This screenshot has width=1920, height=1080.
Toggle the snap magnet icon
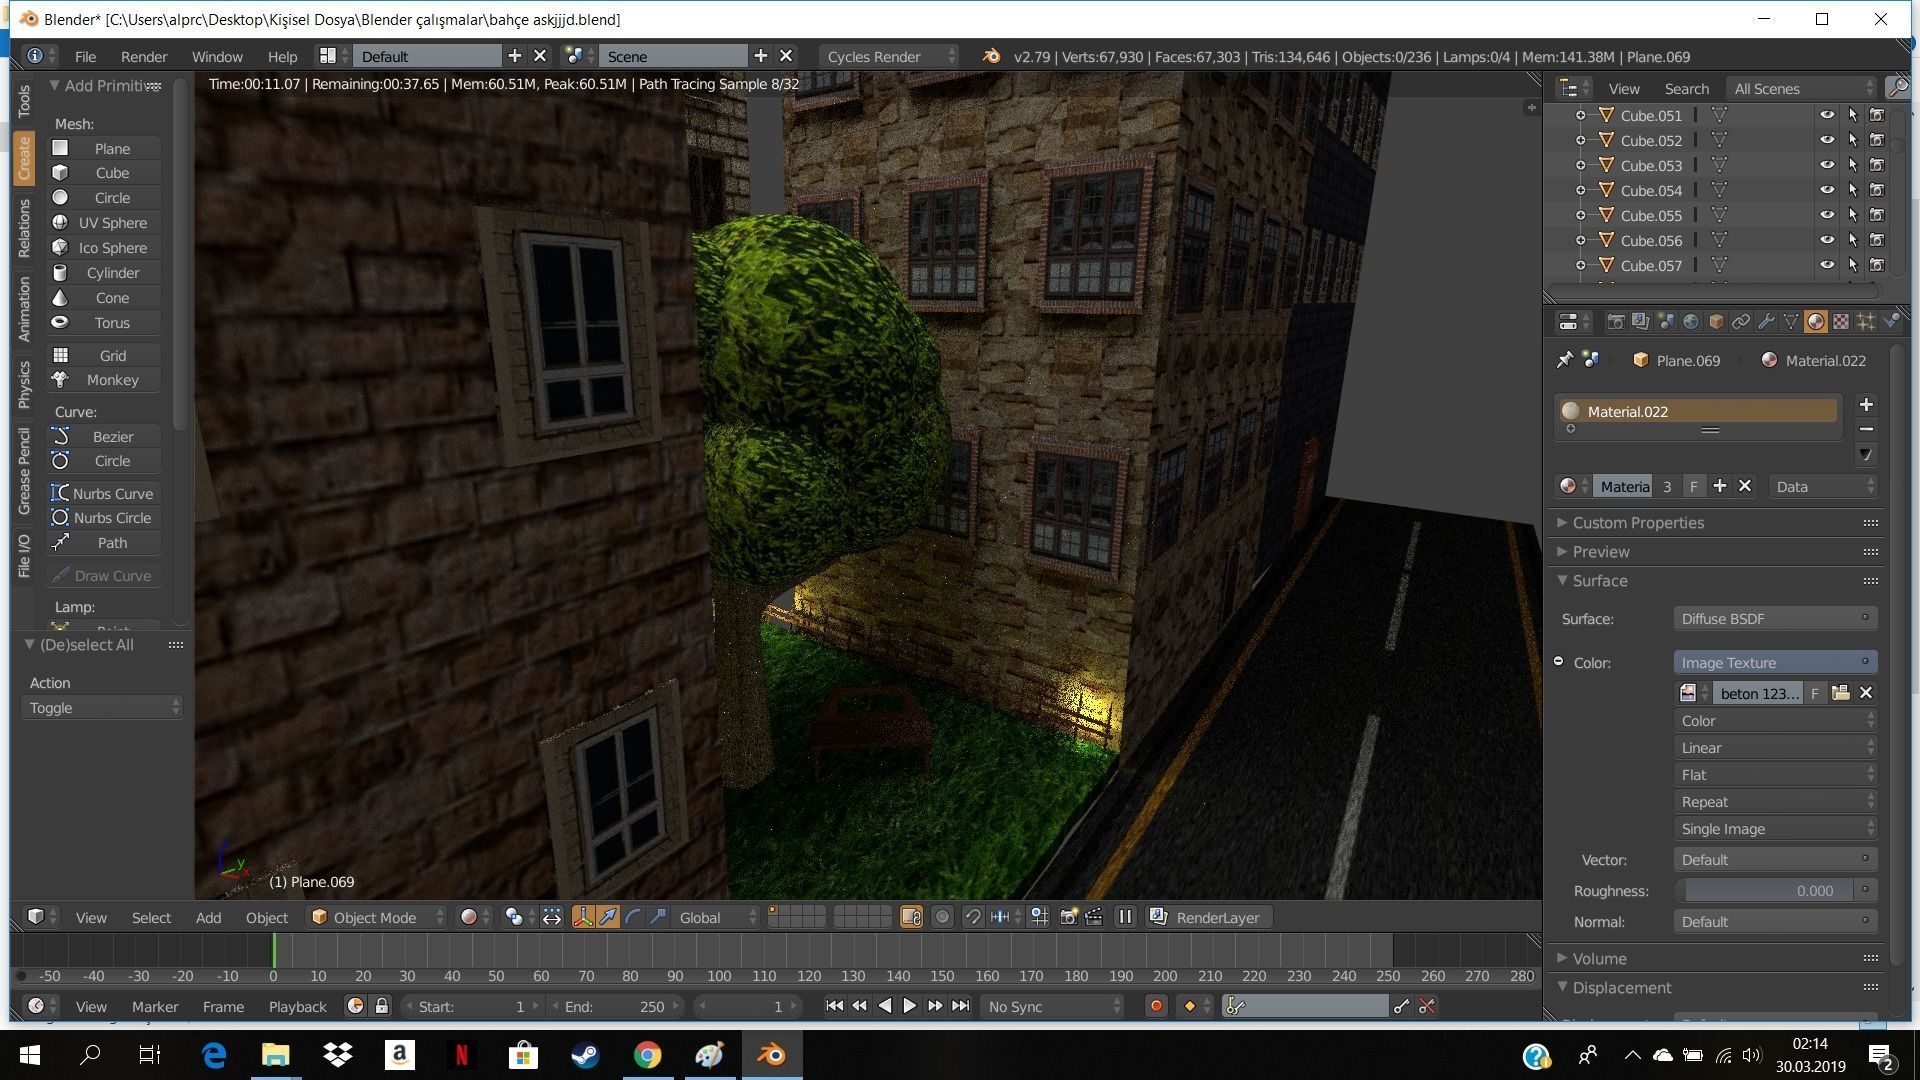coord(972,917)
